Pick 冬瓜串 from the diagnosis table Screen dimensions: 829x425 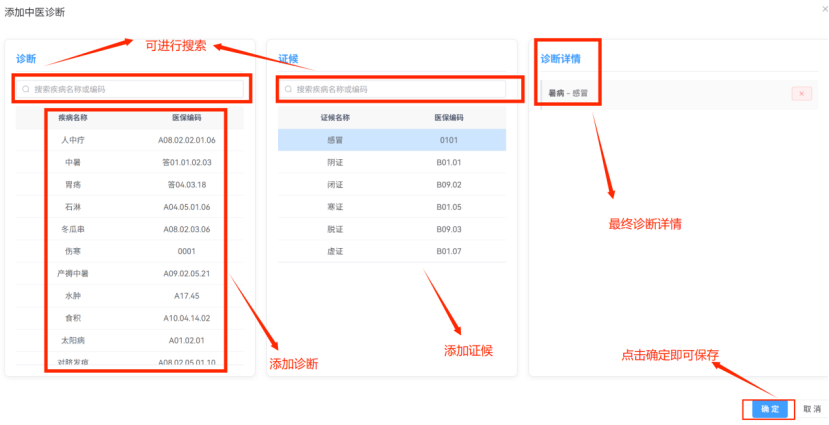click(x=73, y=229)
